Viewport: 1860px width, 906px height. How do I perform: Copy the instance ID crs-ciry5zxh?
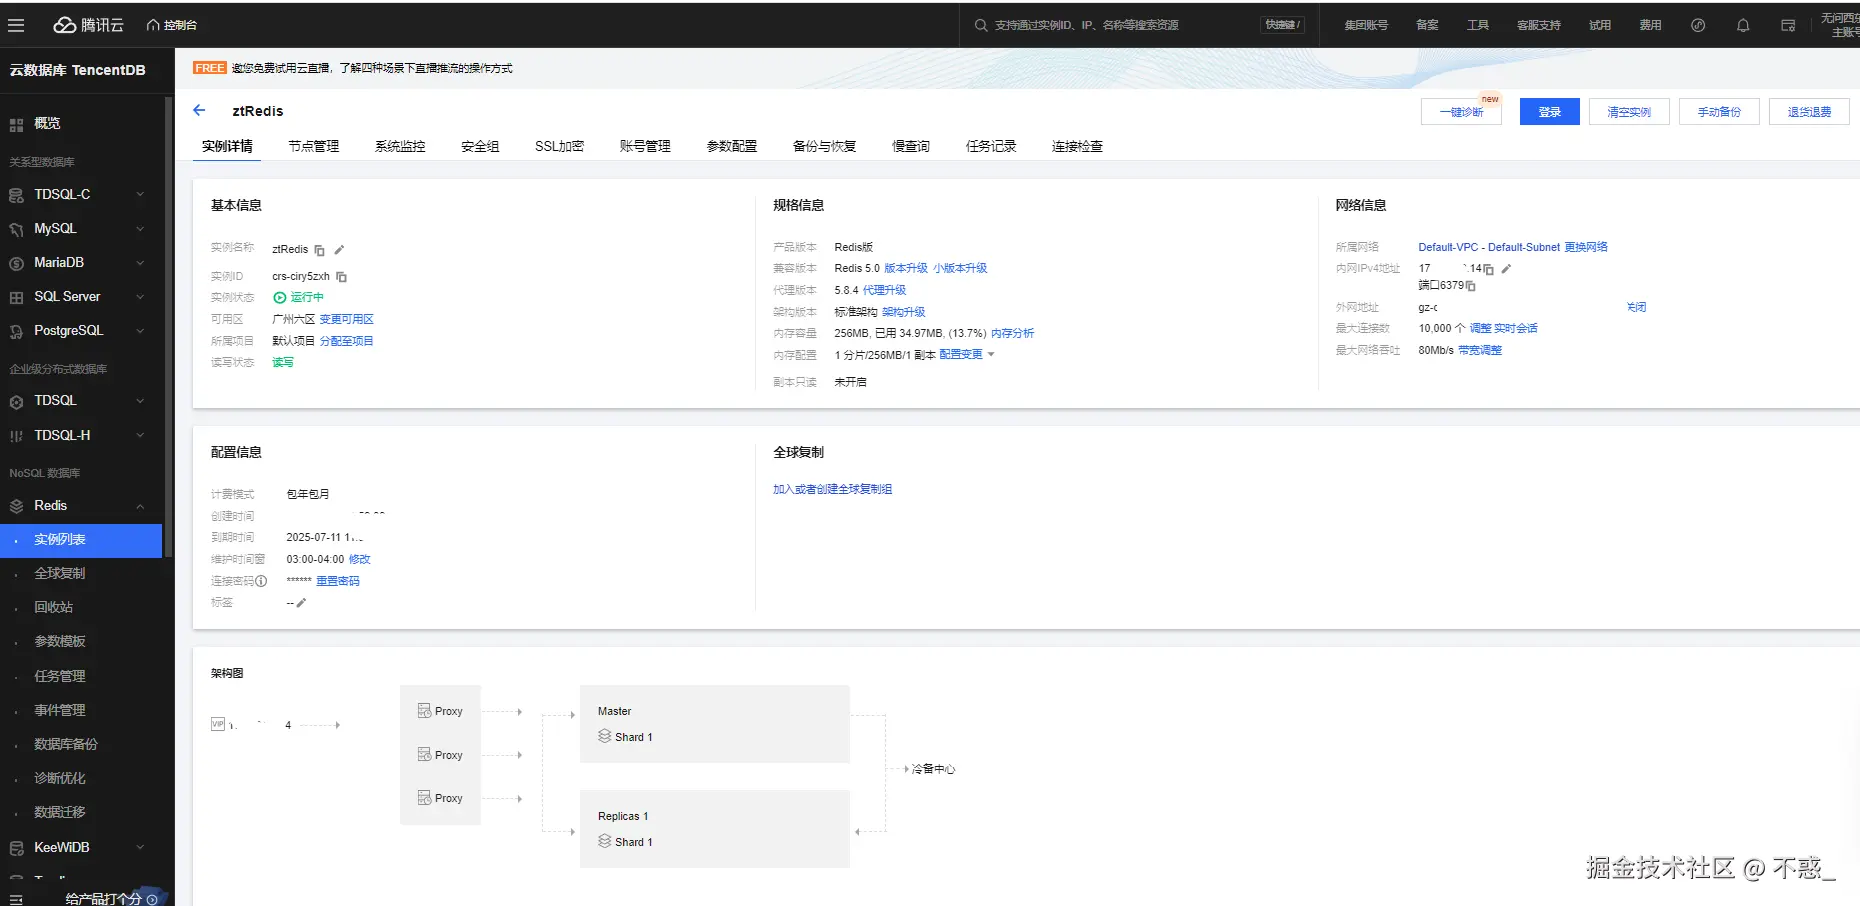(341, 276)
